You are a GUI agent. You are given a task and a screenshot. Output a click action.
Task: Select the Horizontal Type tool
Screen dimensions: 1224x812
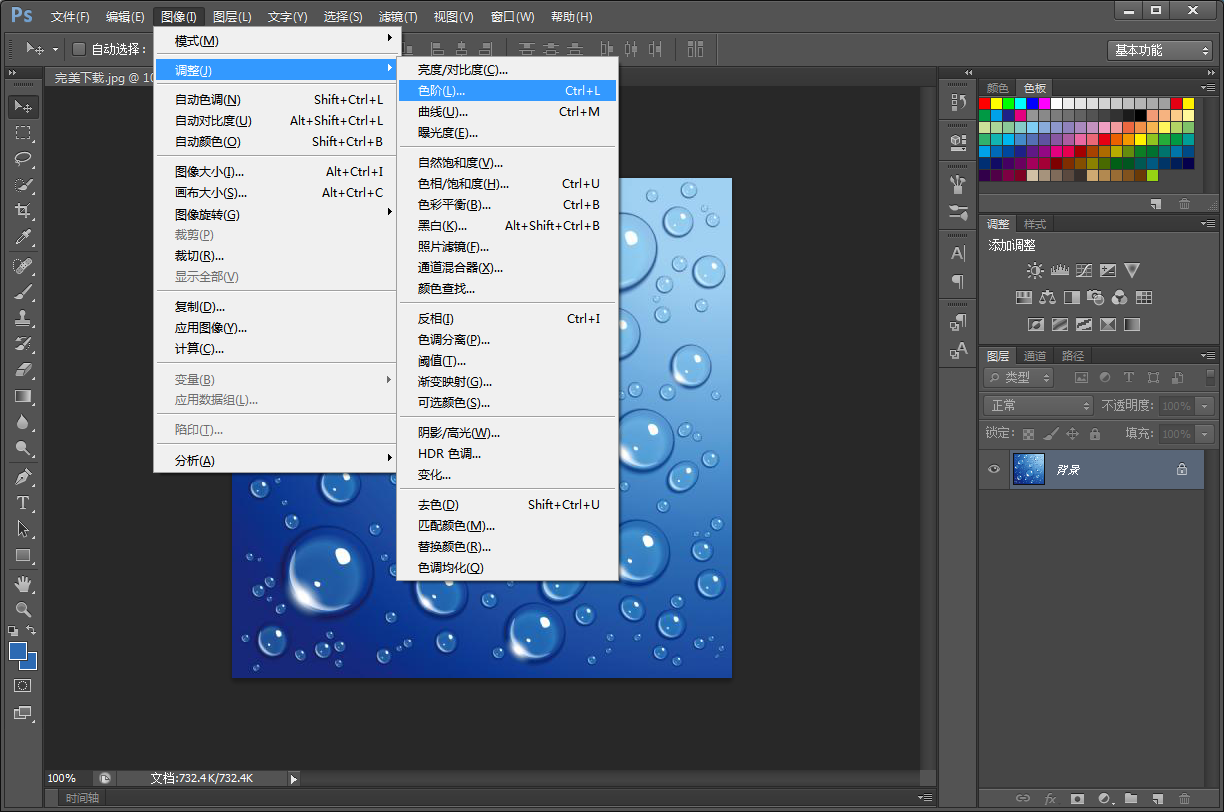(x=23, y=502)
